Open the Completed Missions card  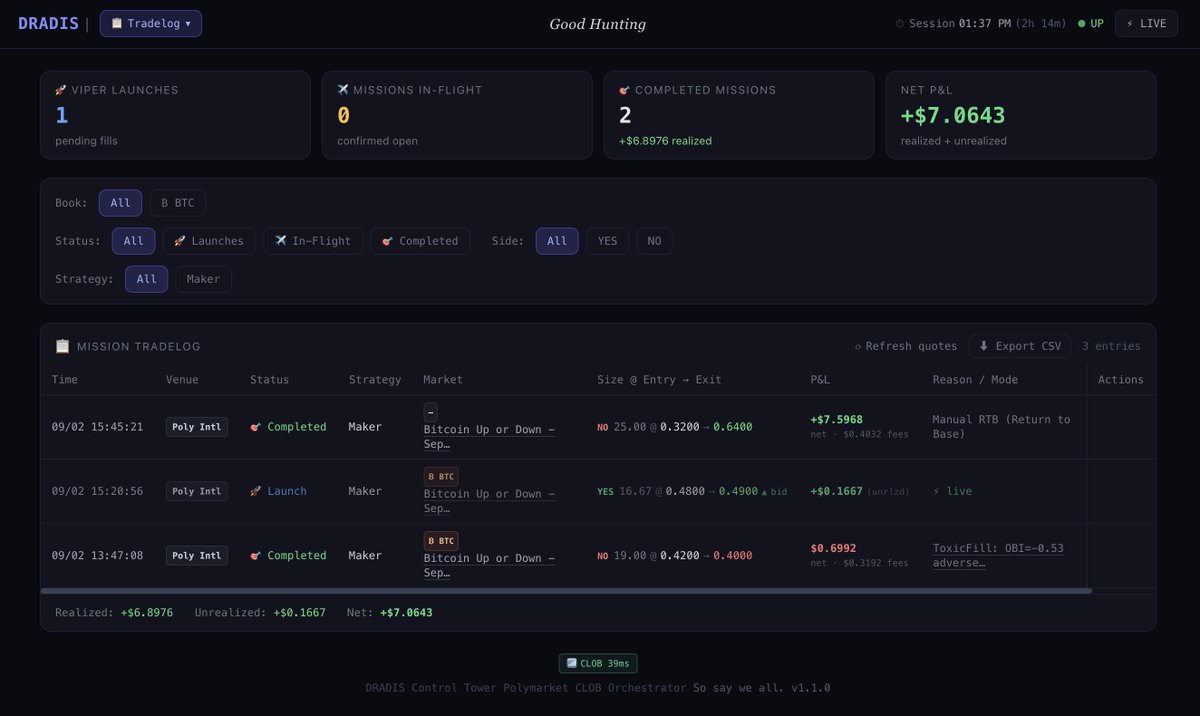tap(739, 115)
